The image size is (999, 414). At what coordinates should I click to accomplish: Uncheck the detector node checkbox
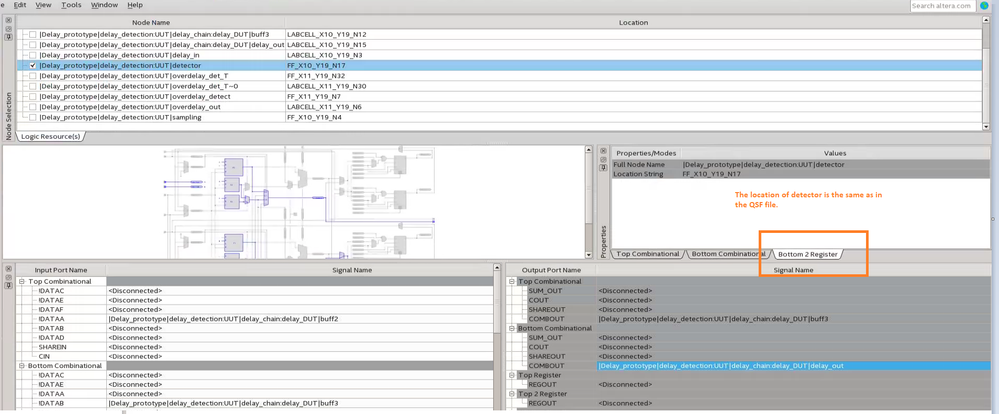pyautogui.click(x=32, y=66)
